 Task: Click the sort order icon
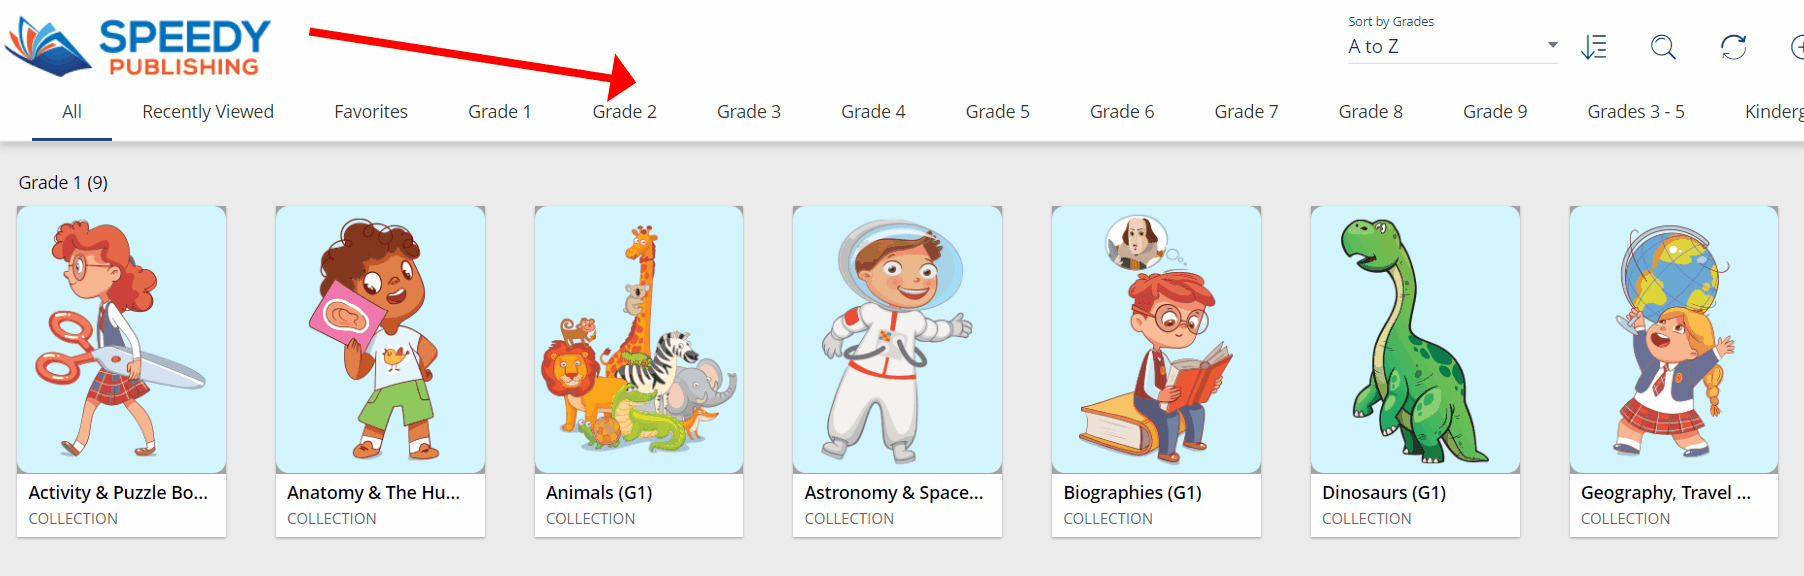pos(1594,47)
